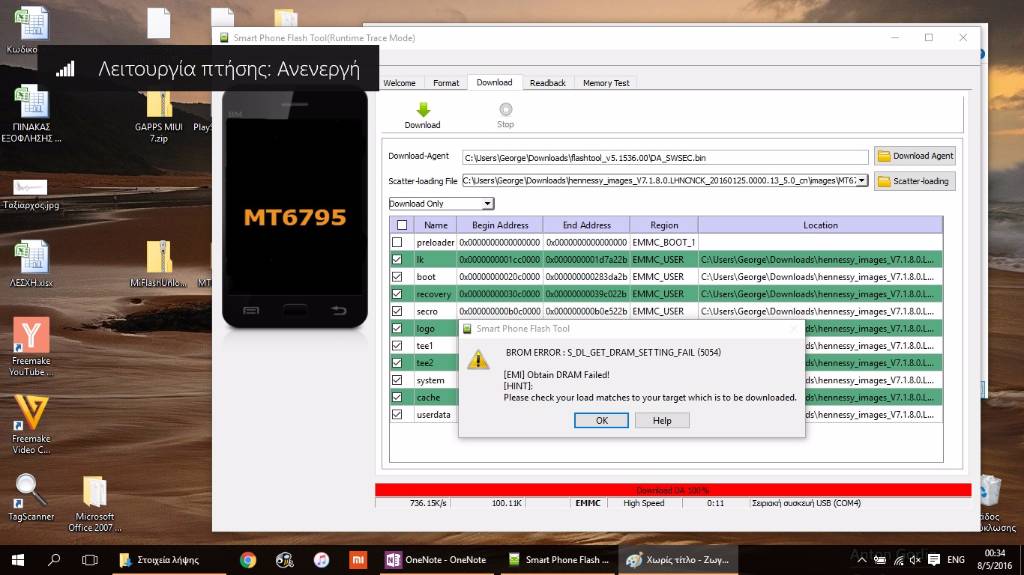The width and height of the screenshot is (1024, 575).
Task: Select the Download tab
Action: click(x=494, y=82)
